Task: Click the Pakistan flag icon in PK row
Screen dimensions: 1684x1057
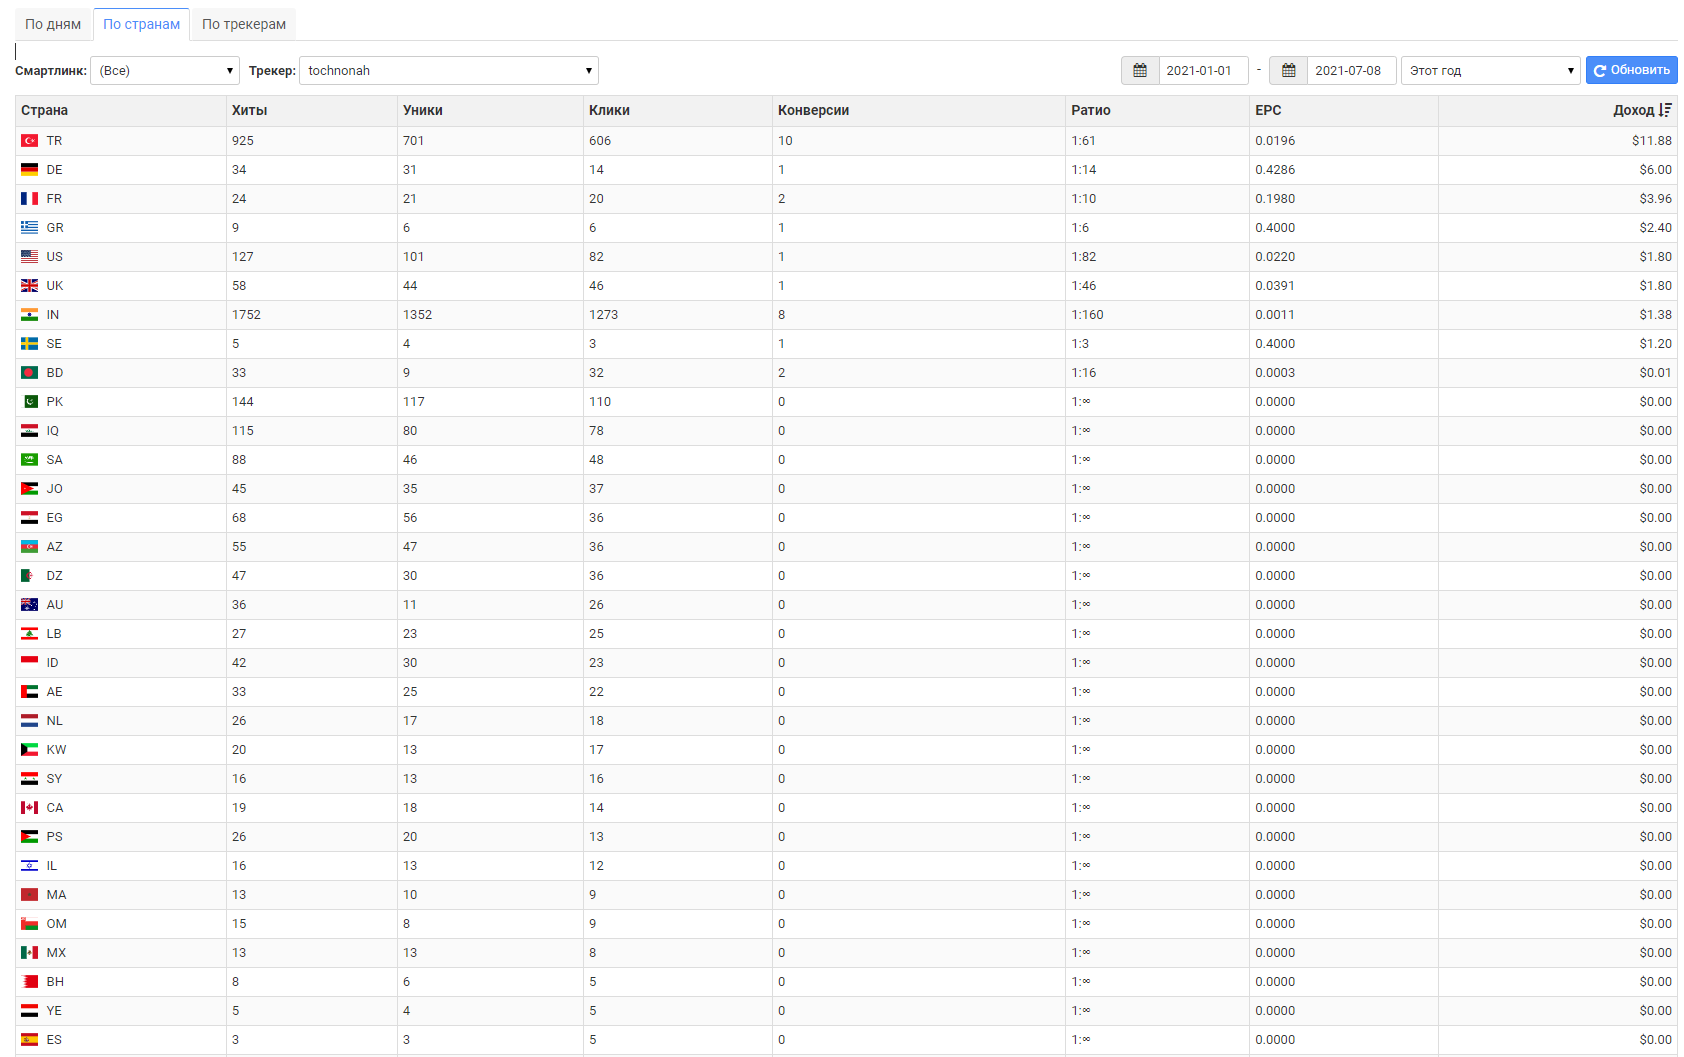Action: click(30, 402)
